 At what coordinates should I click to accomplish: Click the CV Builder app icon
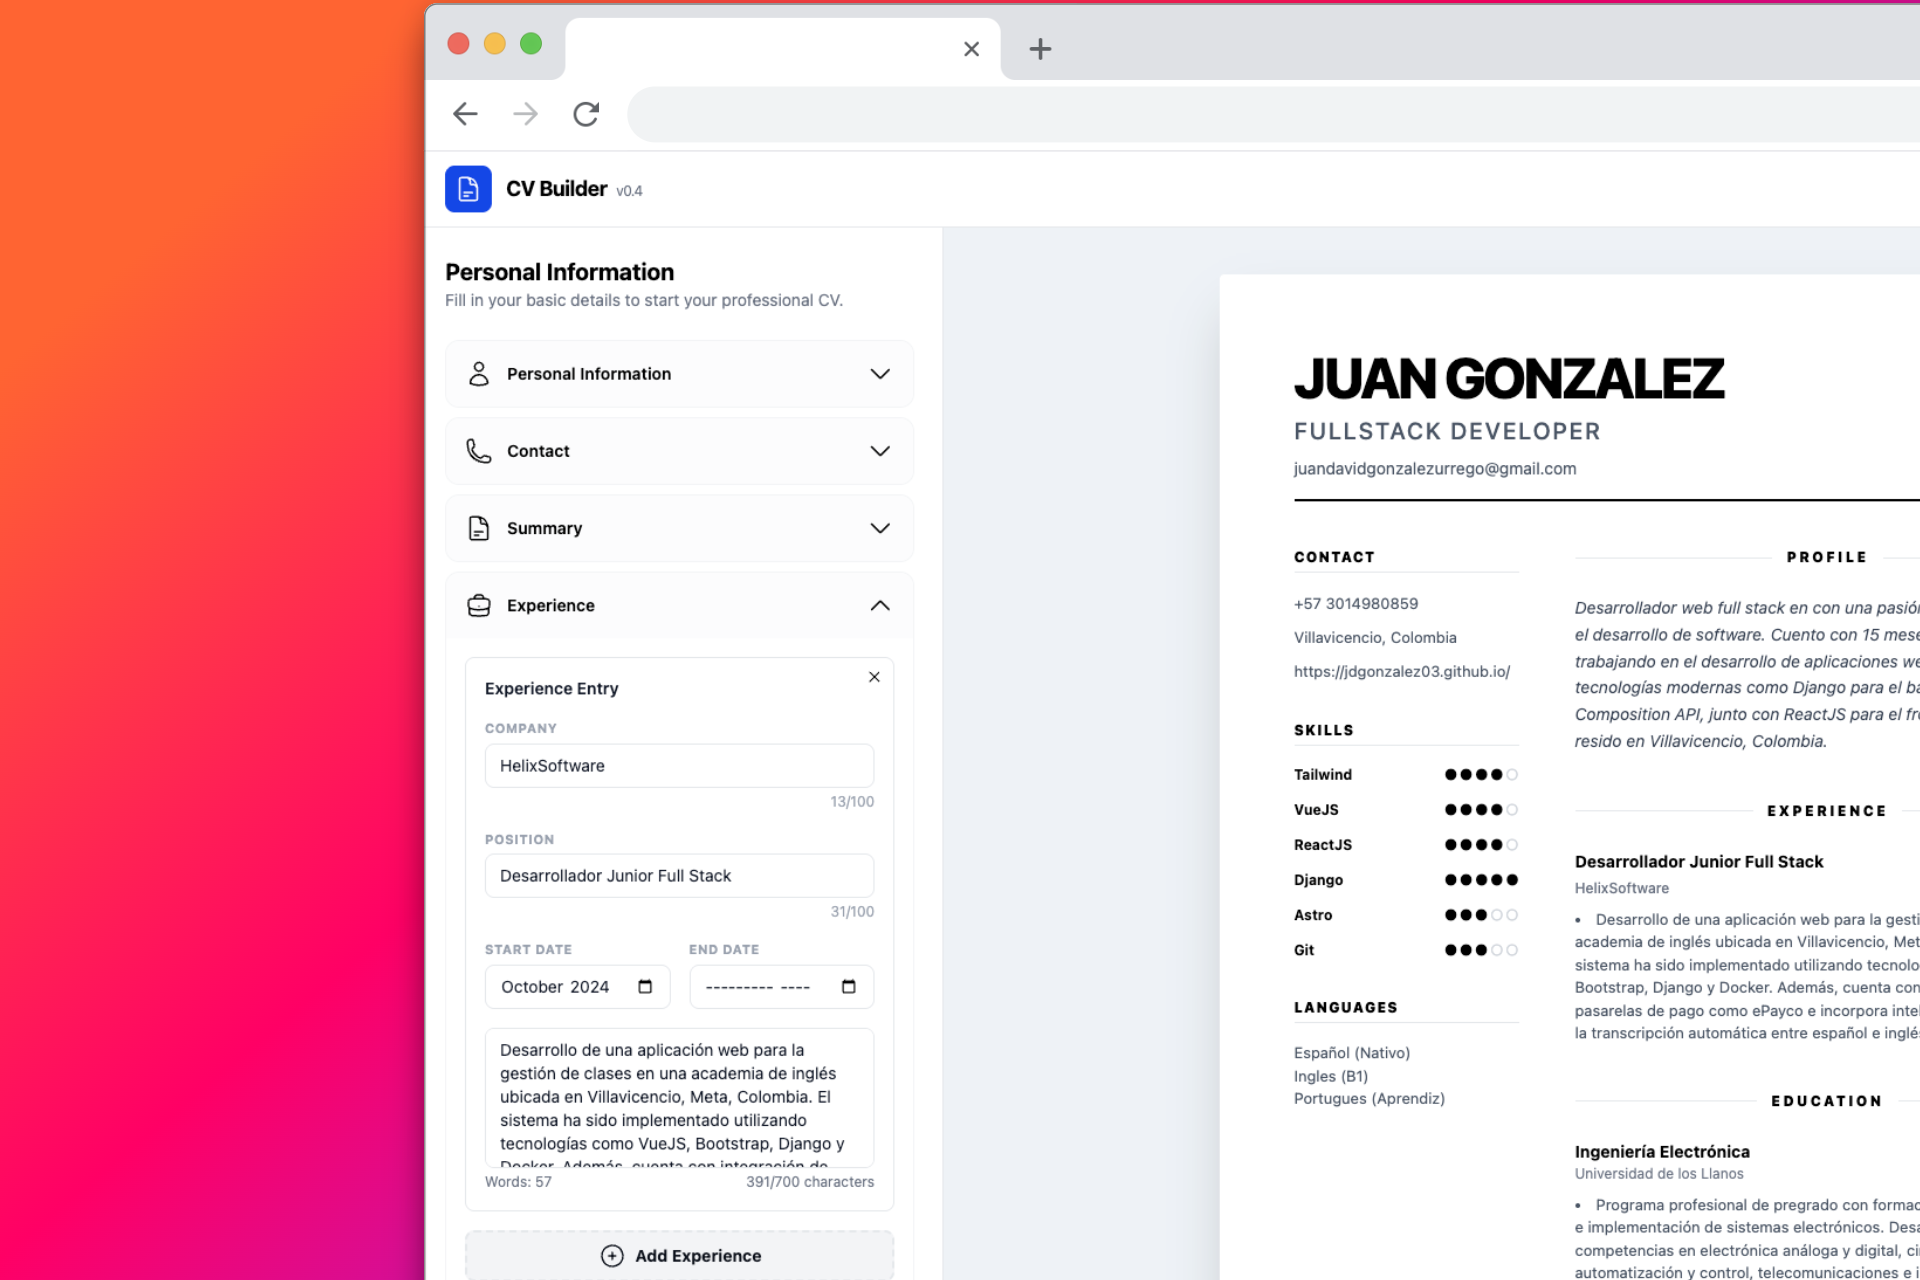point(468,188)
